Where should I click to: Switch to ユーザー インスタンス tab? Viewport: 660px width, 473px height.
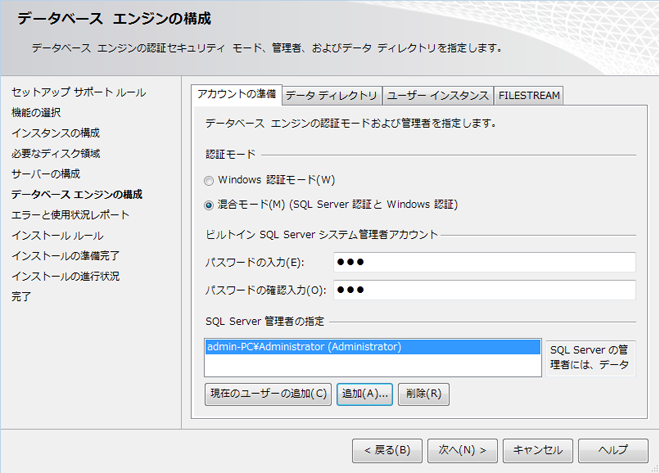[x=438, y=96]
